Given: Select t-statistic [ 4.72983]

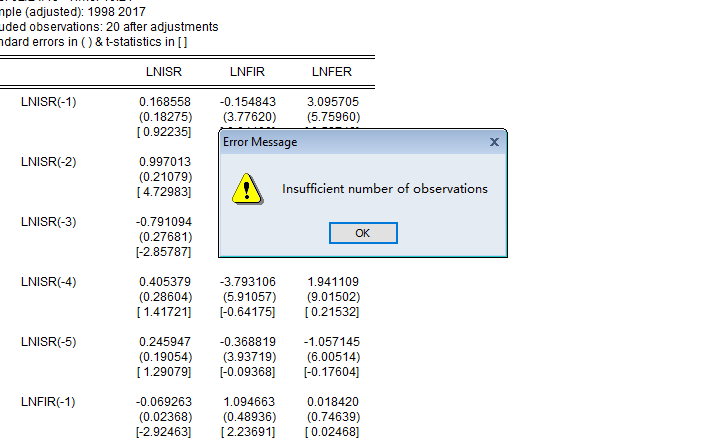Looking at the screenshot, I should (164, 192).
